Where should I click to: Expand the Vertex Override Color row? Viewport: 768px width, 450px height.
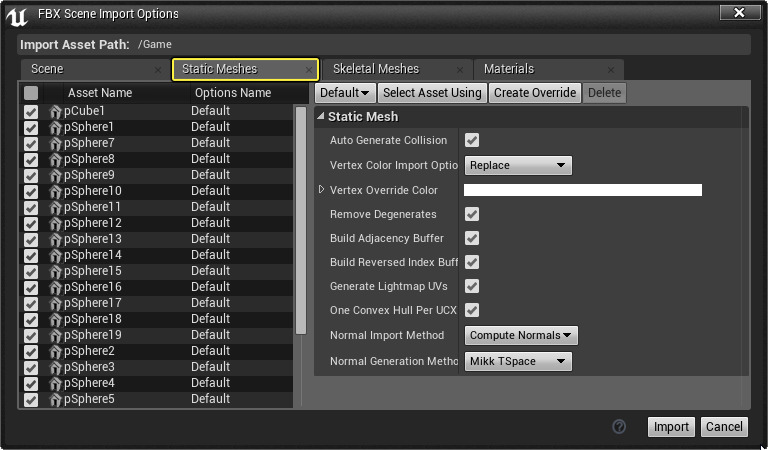322,190
